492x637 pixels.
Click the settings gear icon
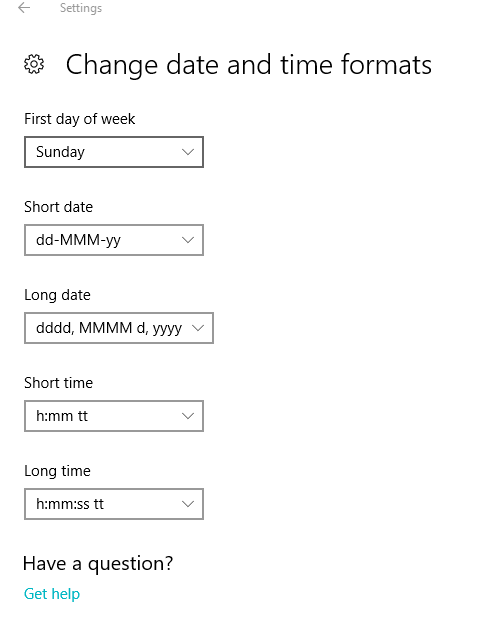[x=34, y=64]
